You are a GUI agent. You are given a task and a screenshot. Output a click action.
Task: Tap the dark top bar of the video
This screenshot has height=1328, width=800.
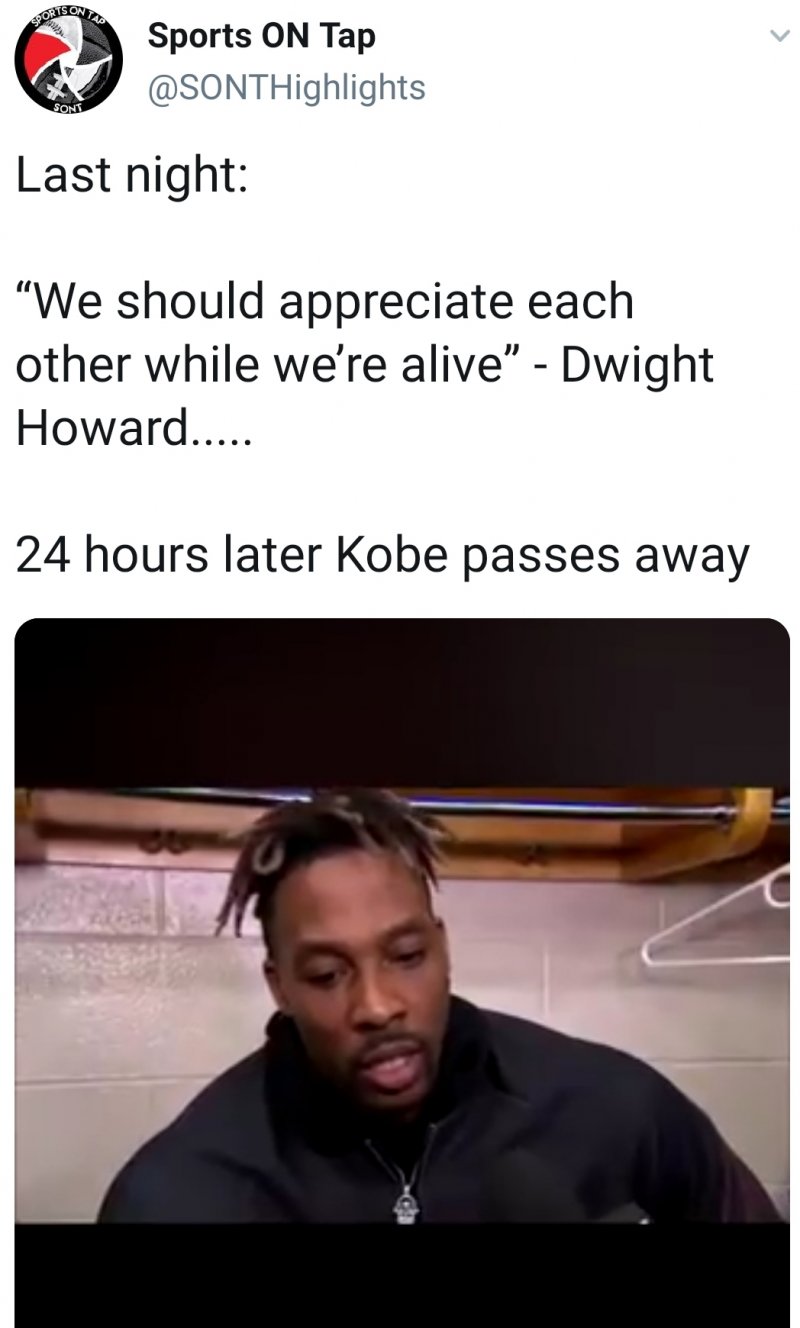[x=402, y=702]
